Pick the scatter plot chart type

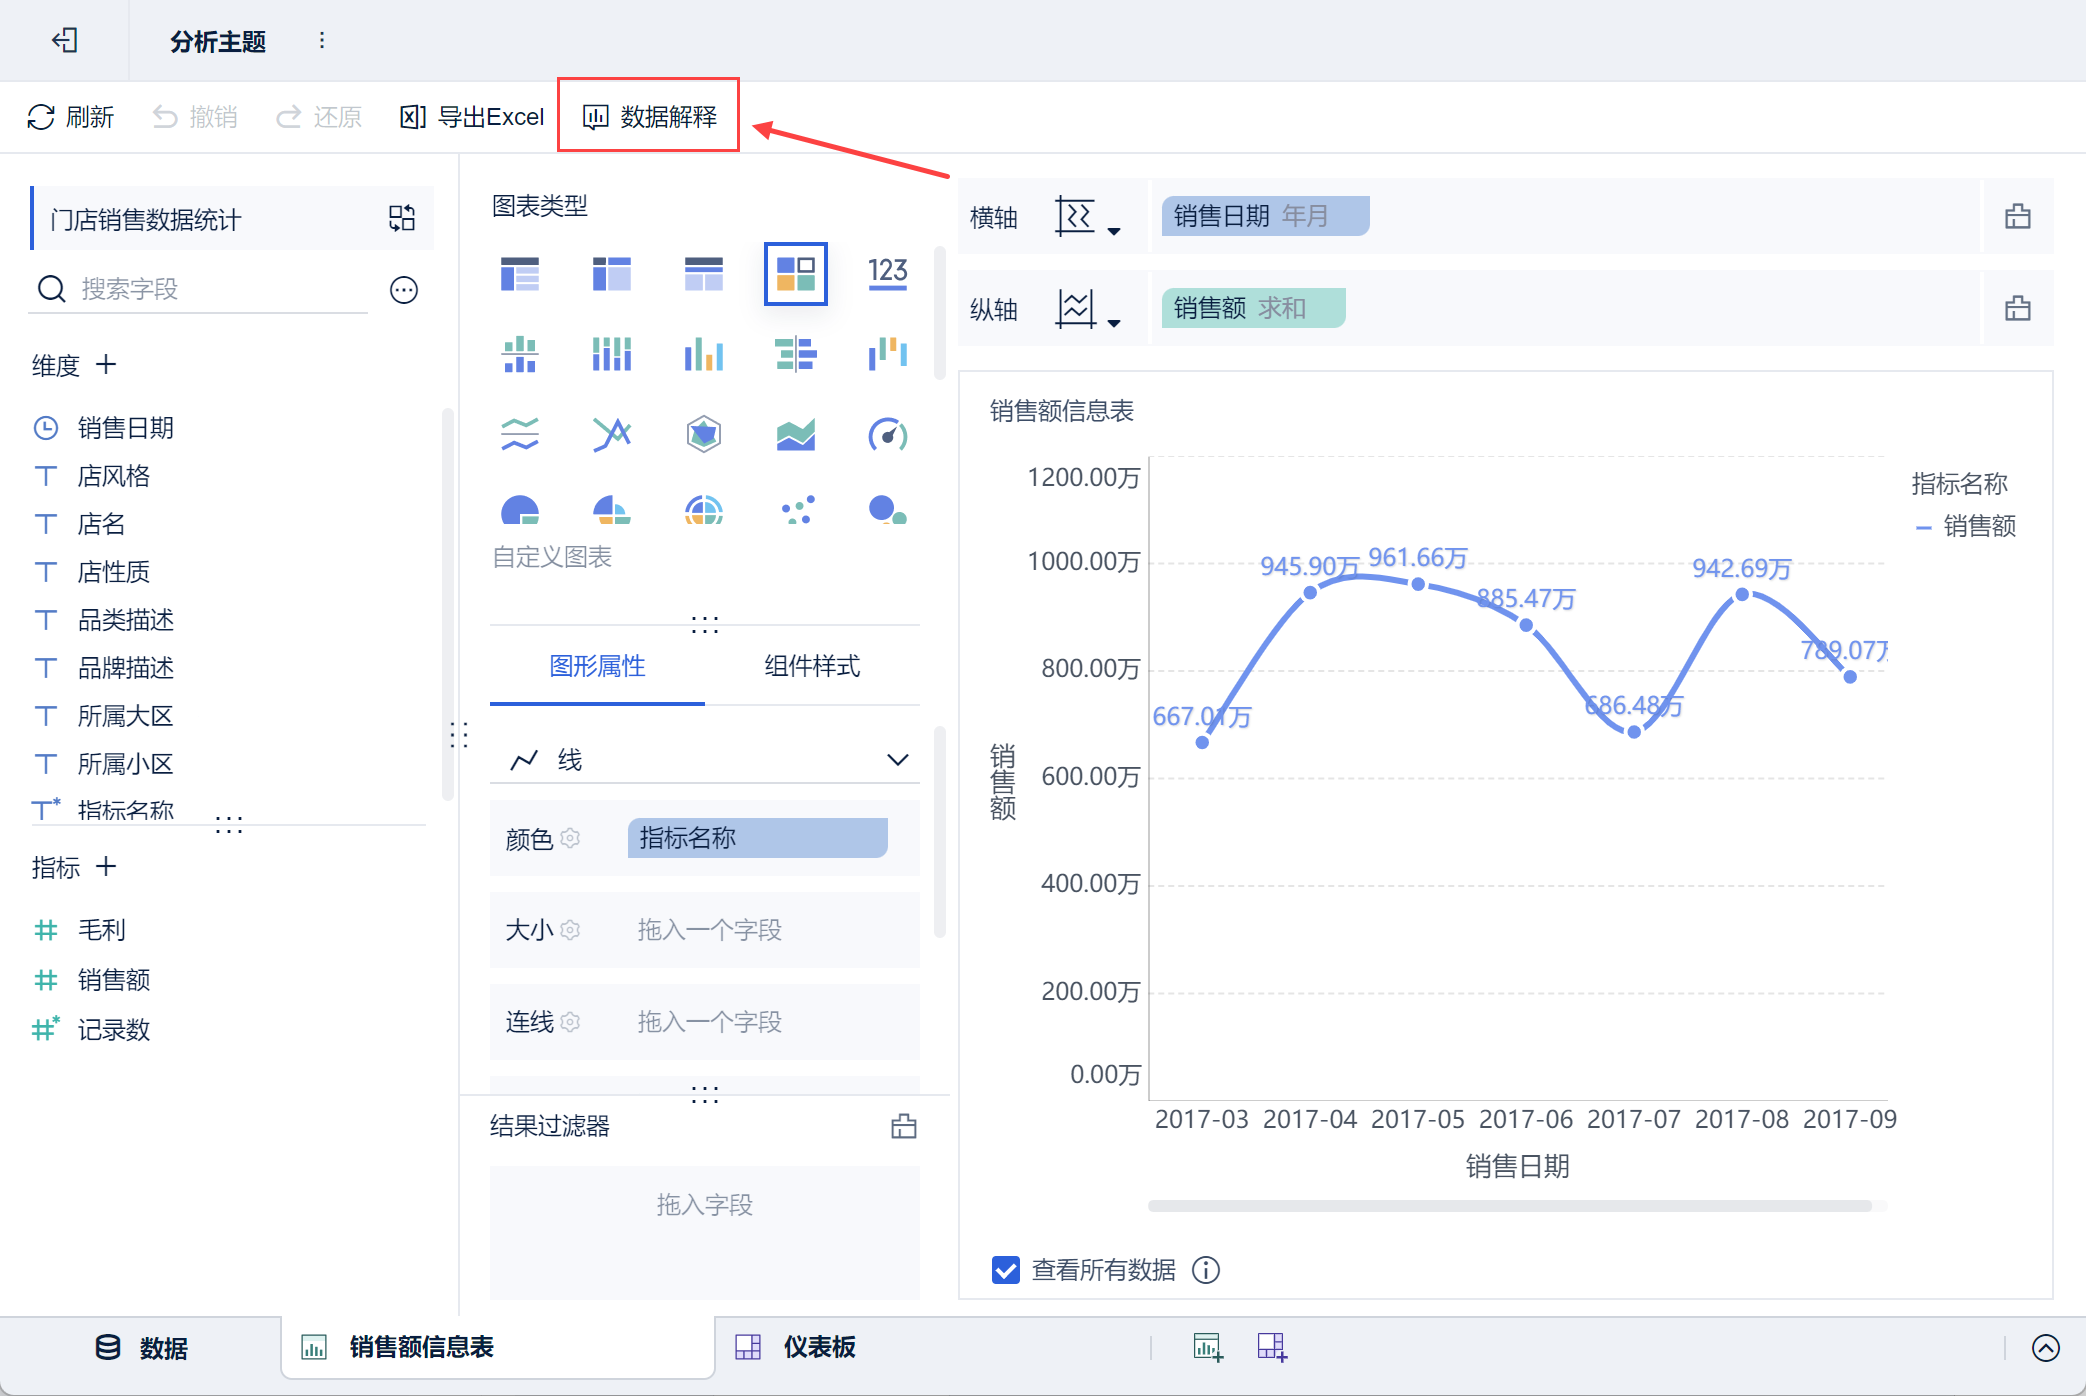pos(796,510)
